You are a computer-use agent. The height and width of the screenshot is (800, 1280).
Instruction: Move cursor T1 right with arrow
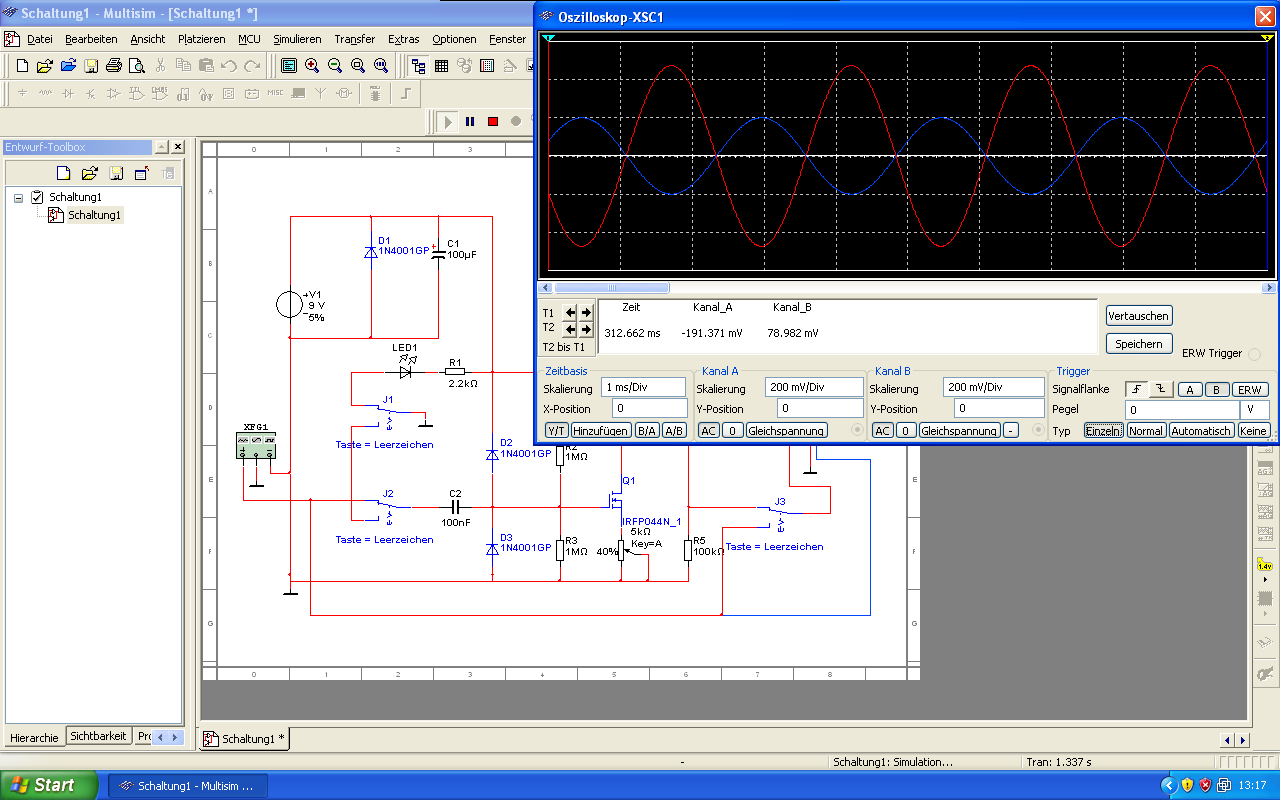tap(586, 312)
